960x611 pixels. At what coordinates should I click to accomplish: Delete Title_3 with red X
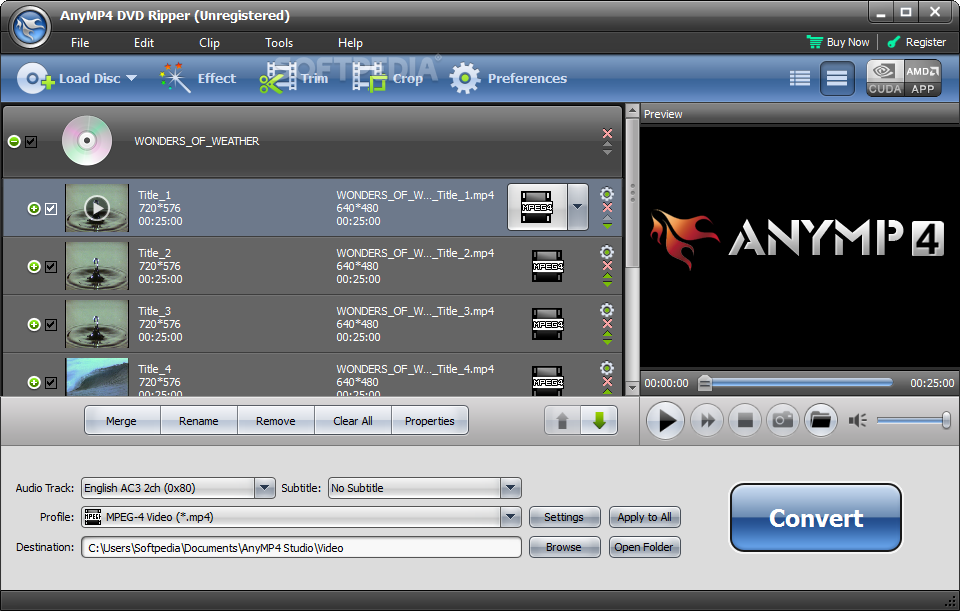[x=607, y=324]
